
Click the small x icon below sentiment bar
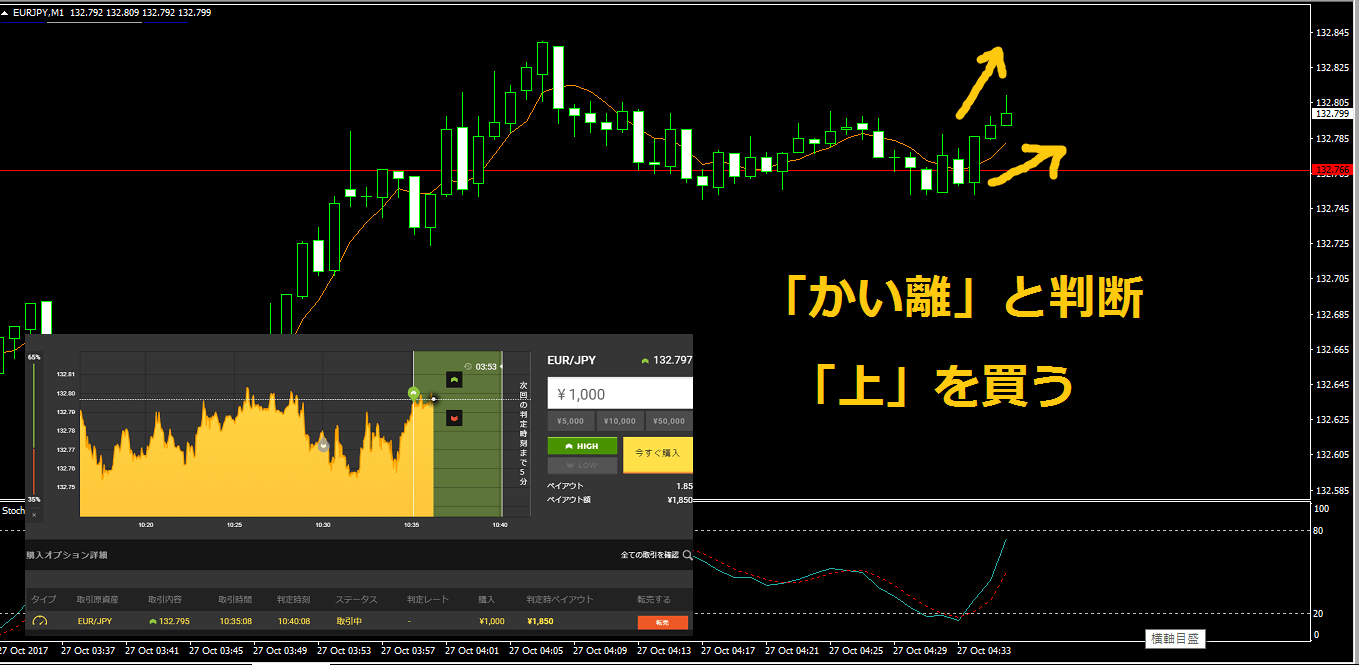[33, 515]
